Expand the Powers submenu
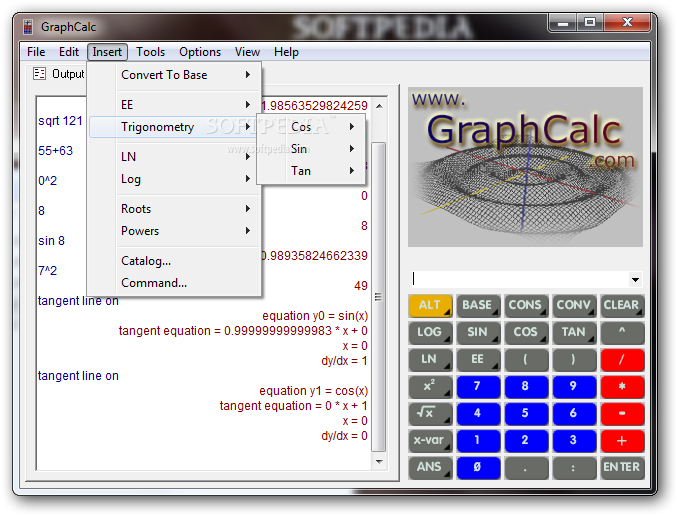 [x=175, y=231]
